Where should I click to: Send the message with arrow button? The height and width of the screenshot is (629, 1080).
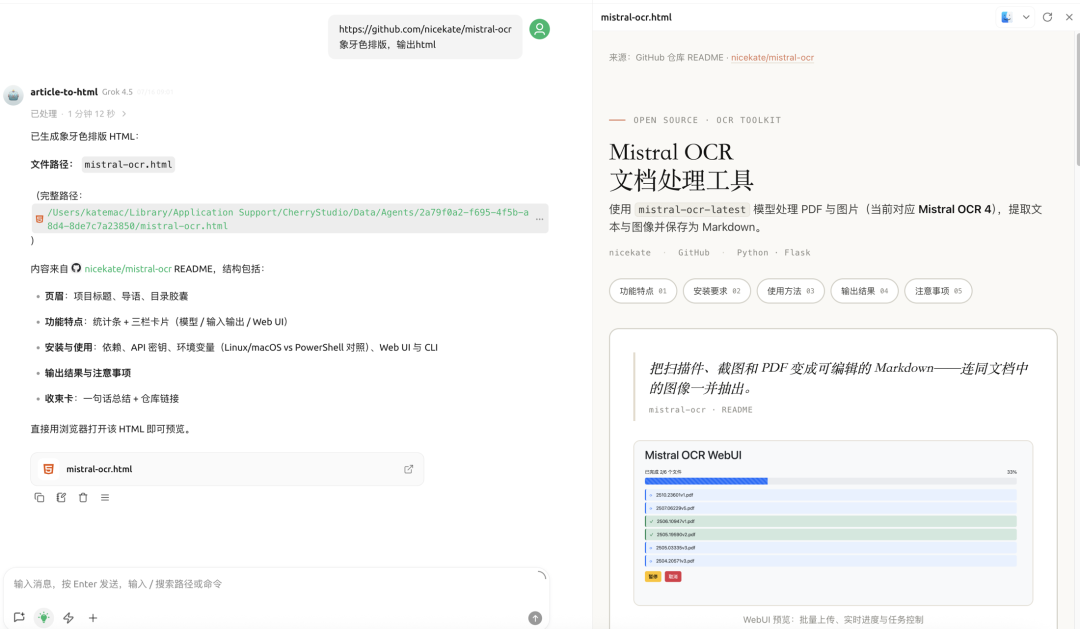535,618
